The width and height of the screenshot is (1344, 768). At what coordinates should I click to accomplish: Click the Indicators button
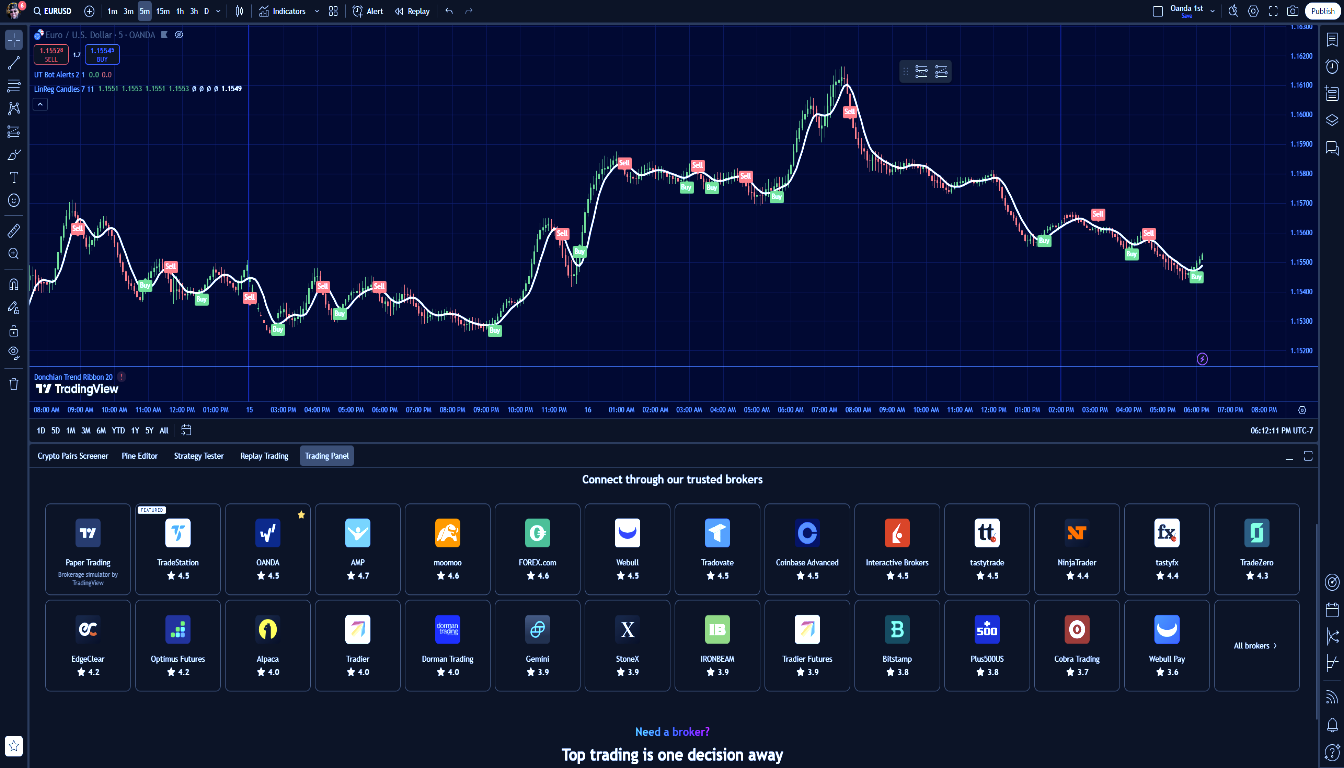(x=282, y=11)
